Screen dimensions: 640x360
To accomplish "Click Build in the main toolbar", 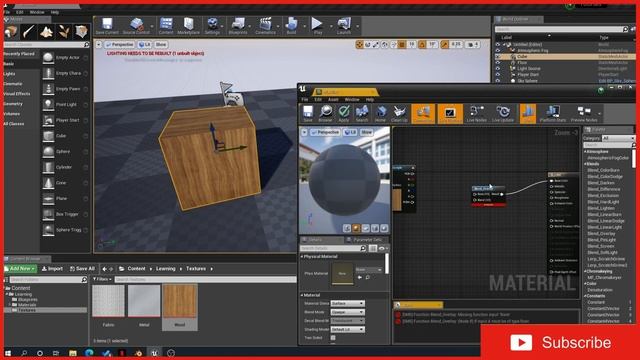I will coord(291,26).
